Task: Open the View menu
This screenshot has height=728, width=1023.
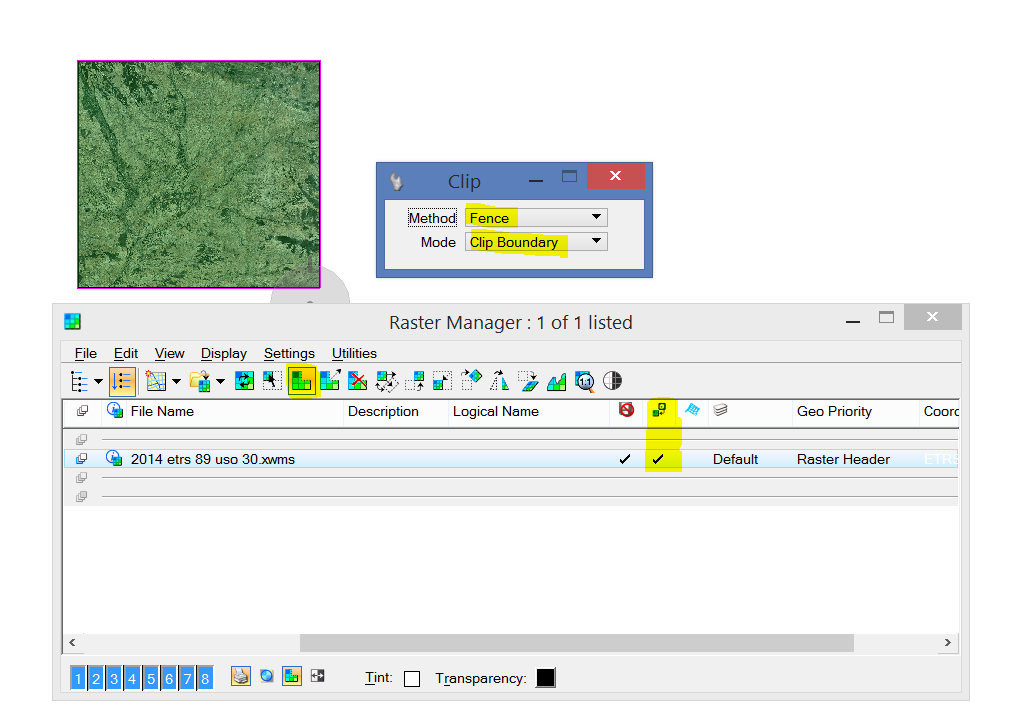Action: pyautogui.click(x=169, y=354)
